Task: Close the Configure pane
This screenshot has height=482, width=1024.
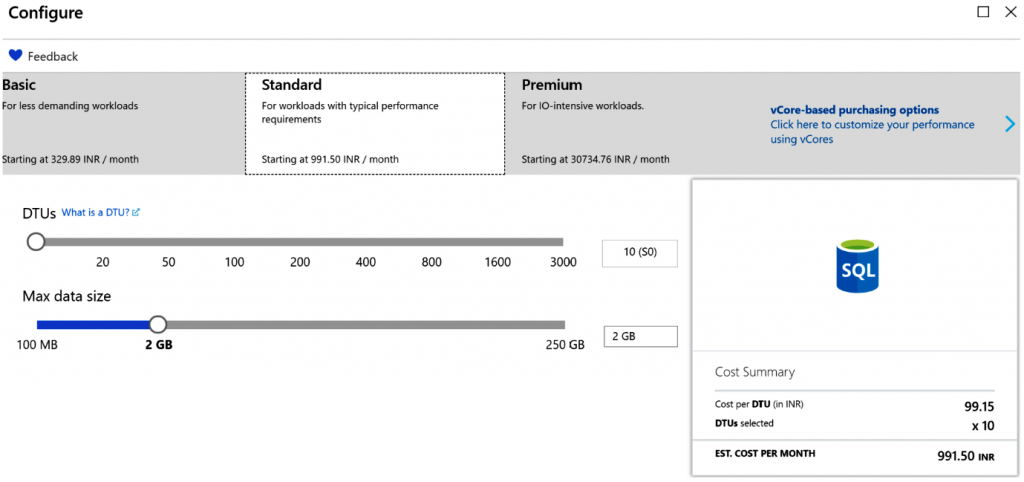Action: click(x=1009, y=12)
